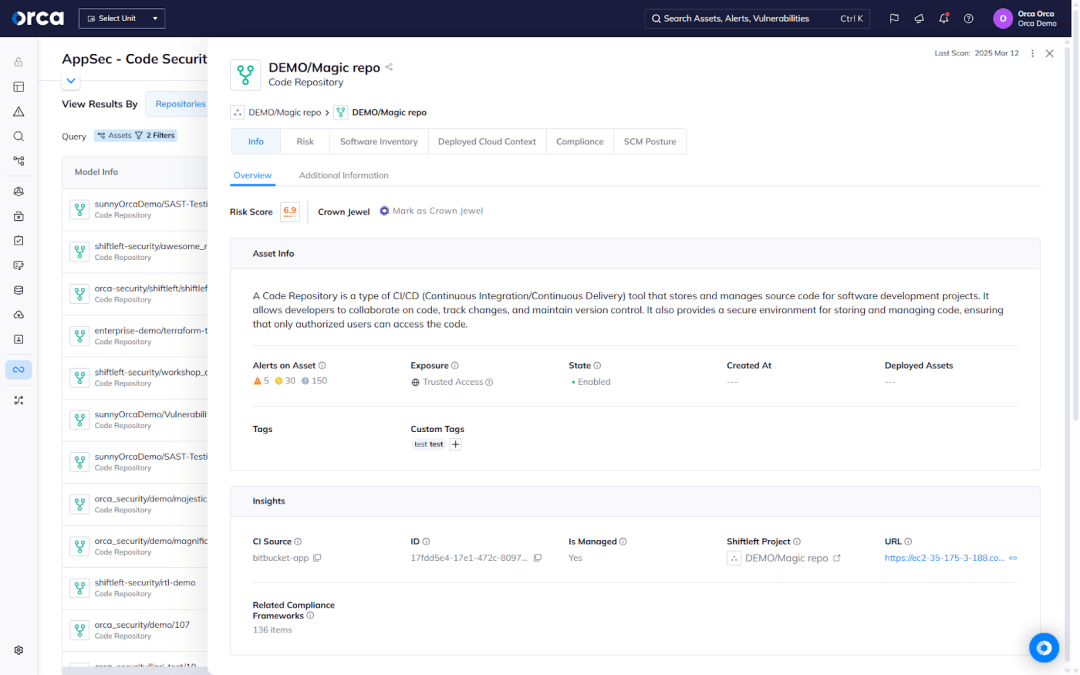Click the 2 Filters query chip
1080x675 pixels.
pos(155,136)
